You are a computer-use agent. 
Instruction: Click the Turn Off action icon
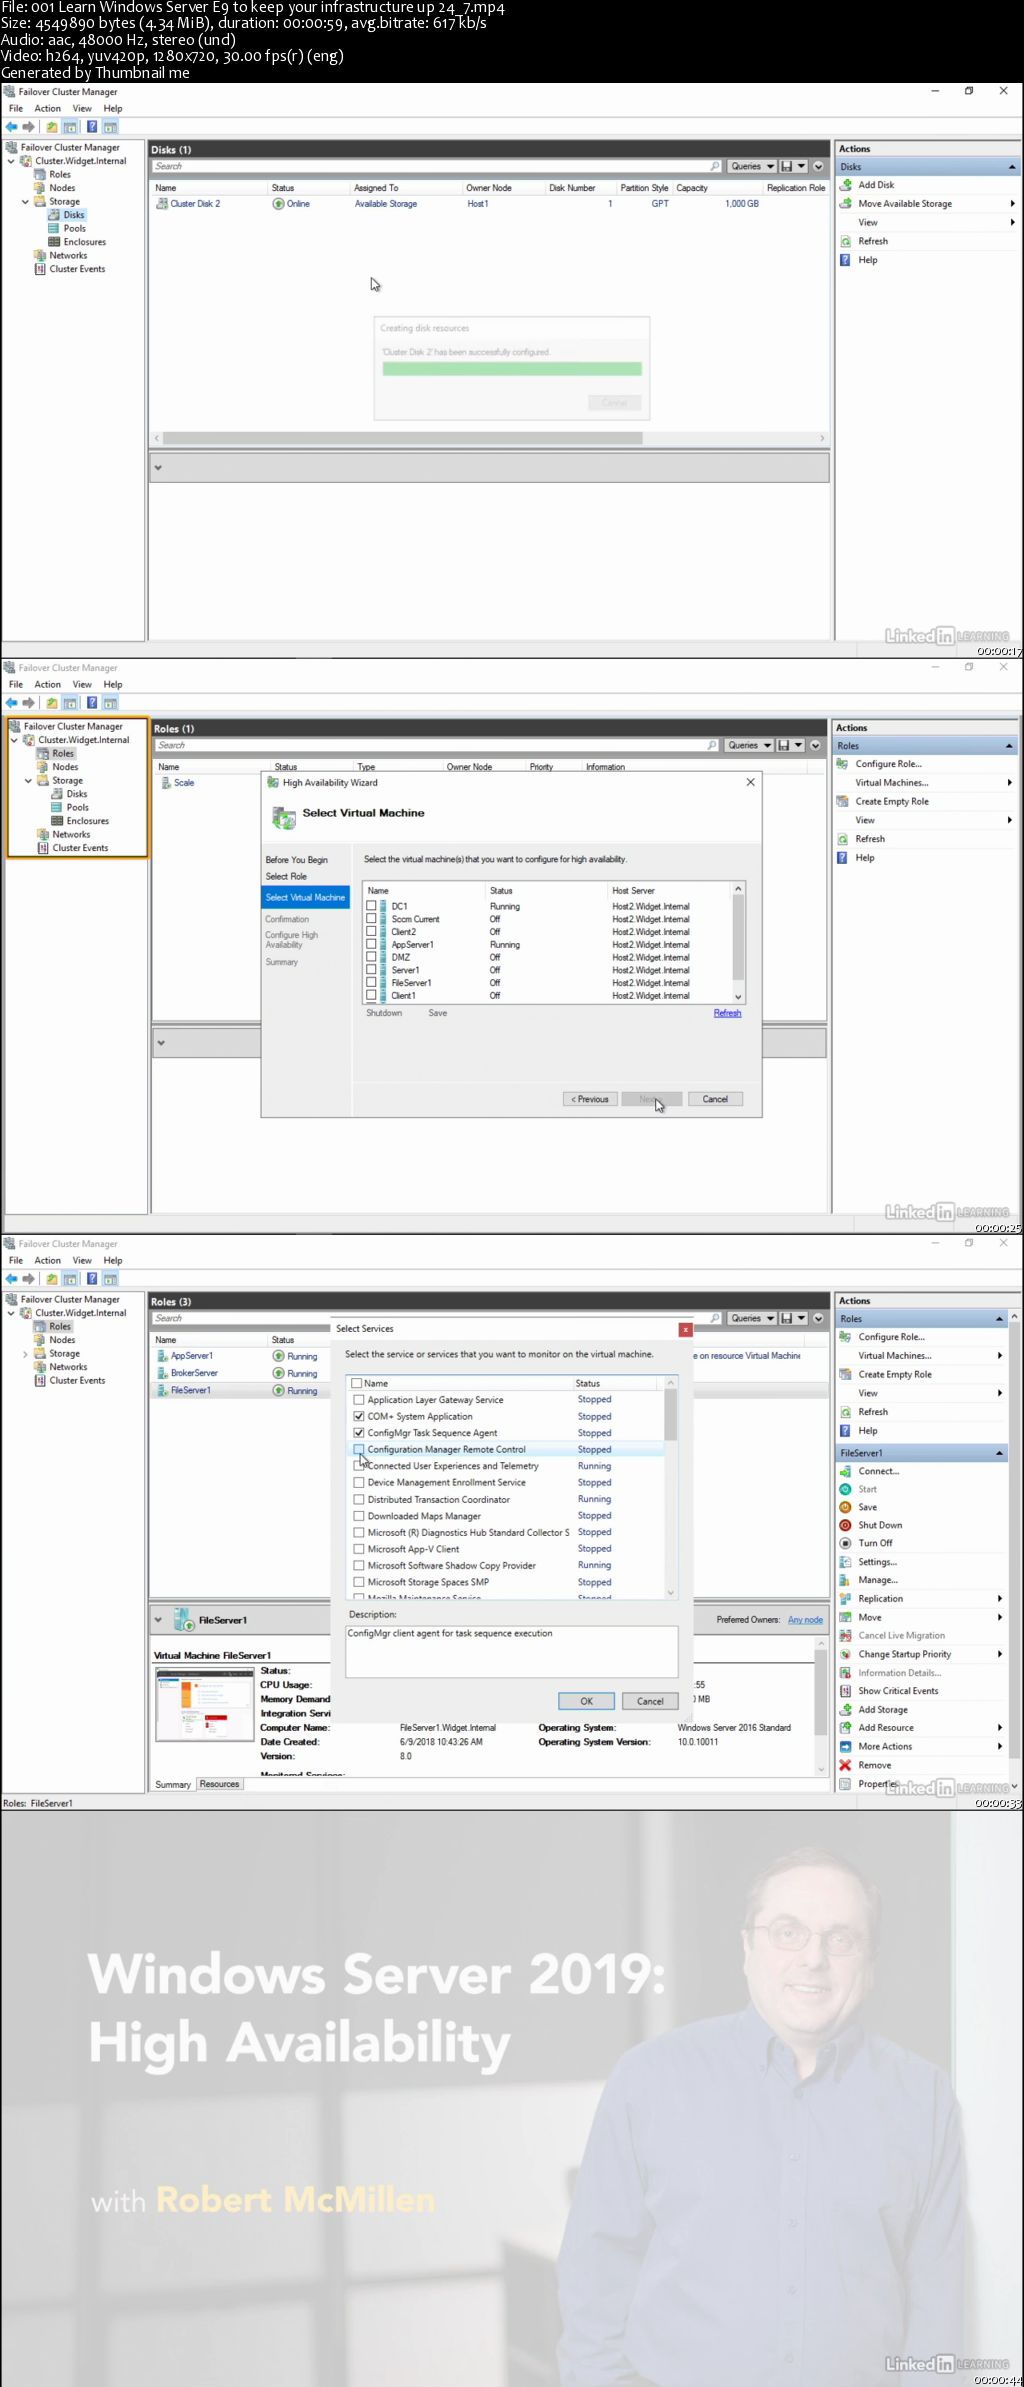(845, 1543)
